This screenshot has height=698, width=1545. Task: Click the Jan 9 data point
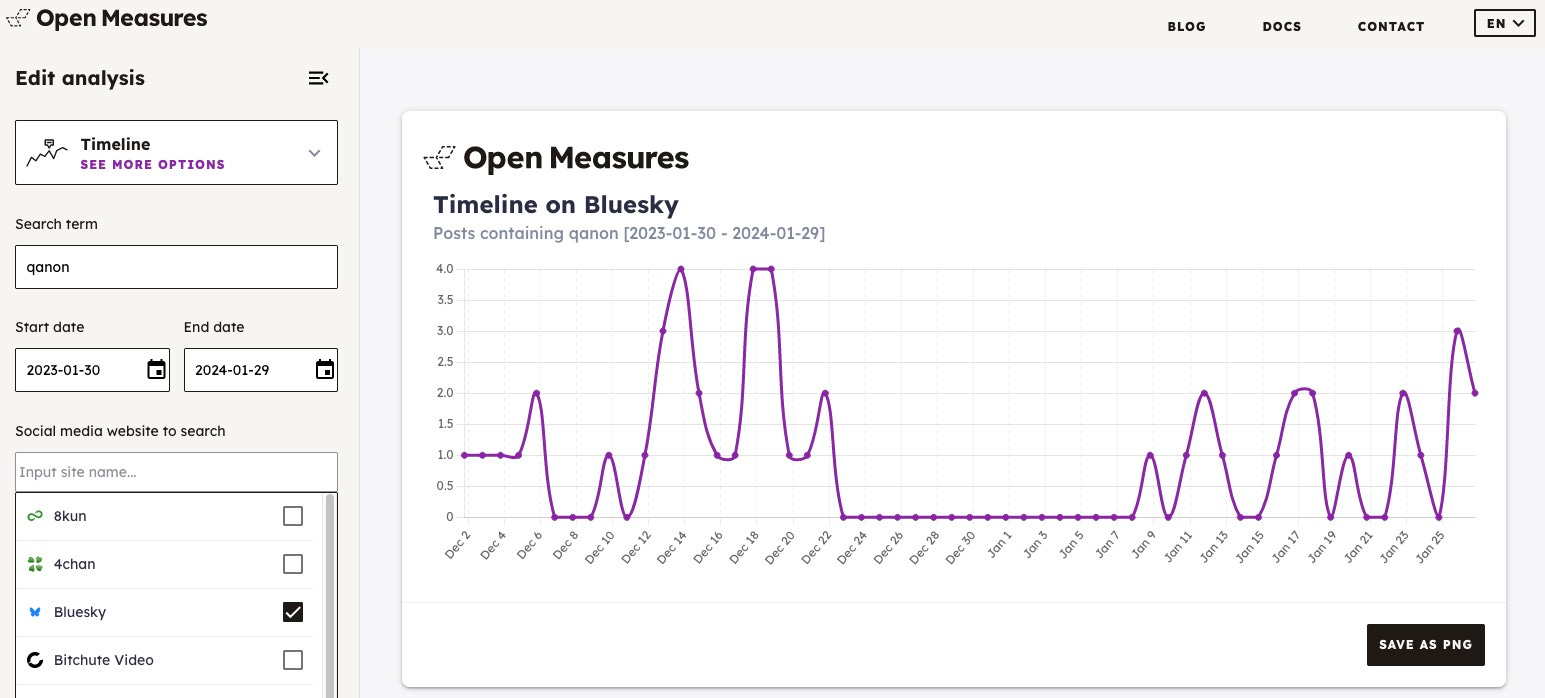[x=1150, y=455]
